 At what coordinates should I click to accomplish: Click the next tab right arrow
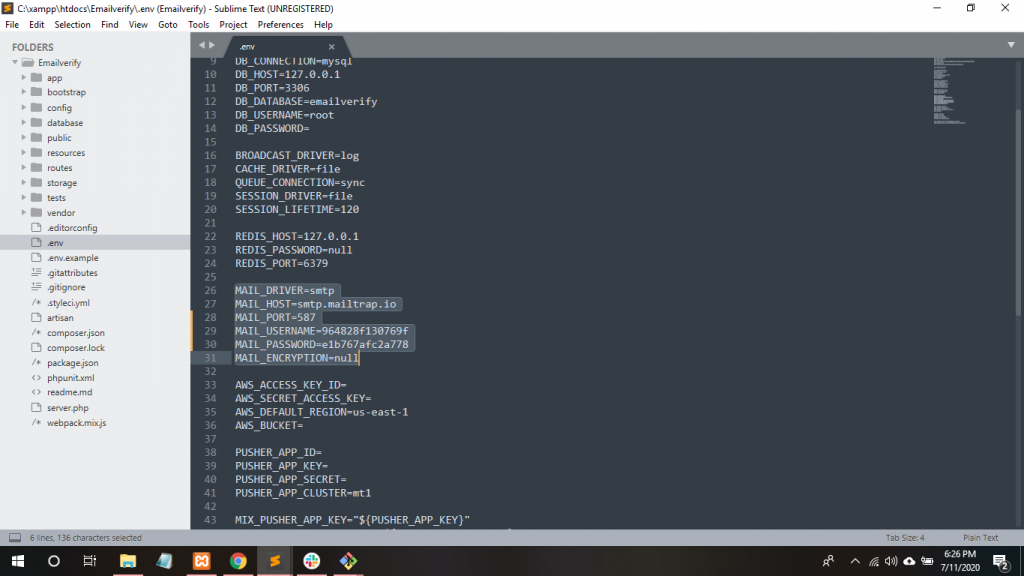coord(211,45)
